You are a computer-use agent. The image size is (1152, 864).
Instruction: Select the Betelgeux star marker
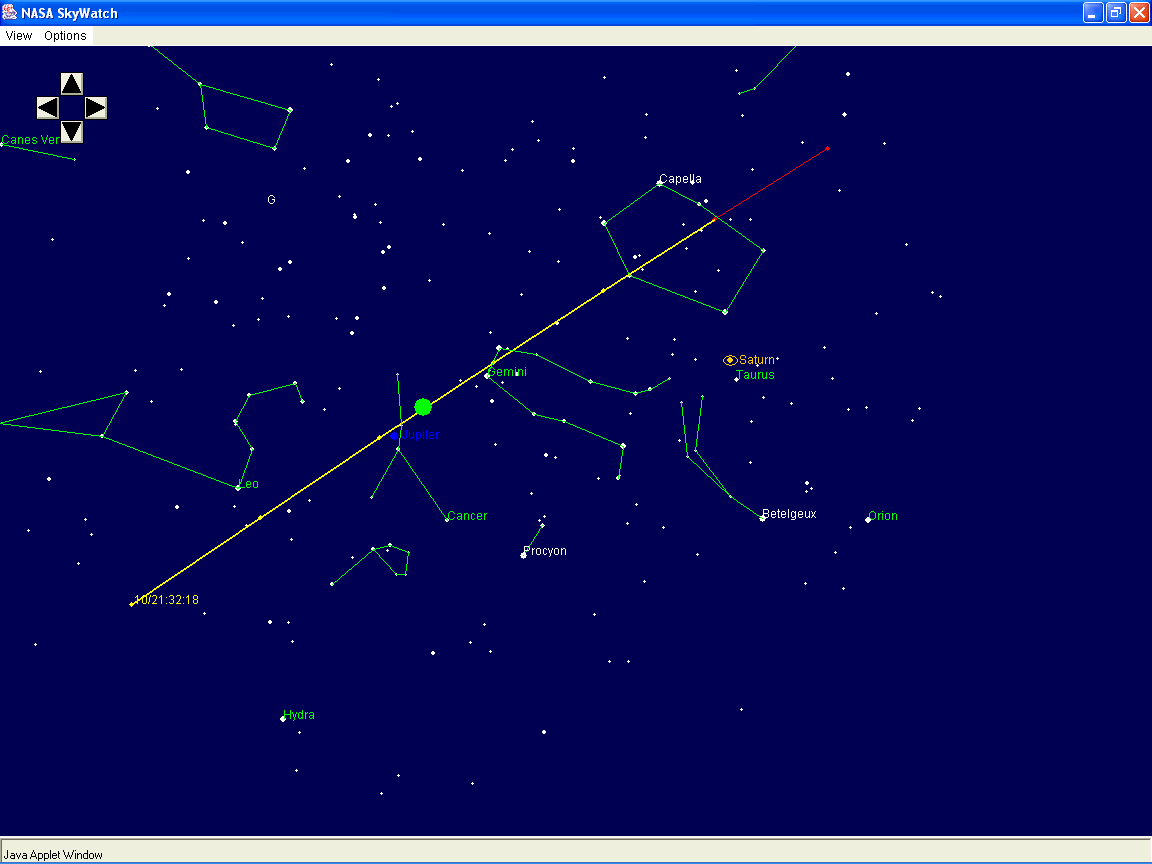click(762, 518)
